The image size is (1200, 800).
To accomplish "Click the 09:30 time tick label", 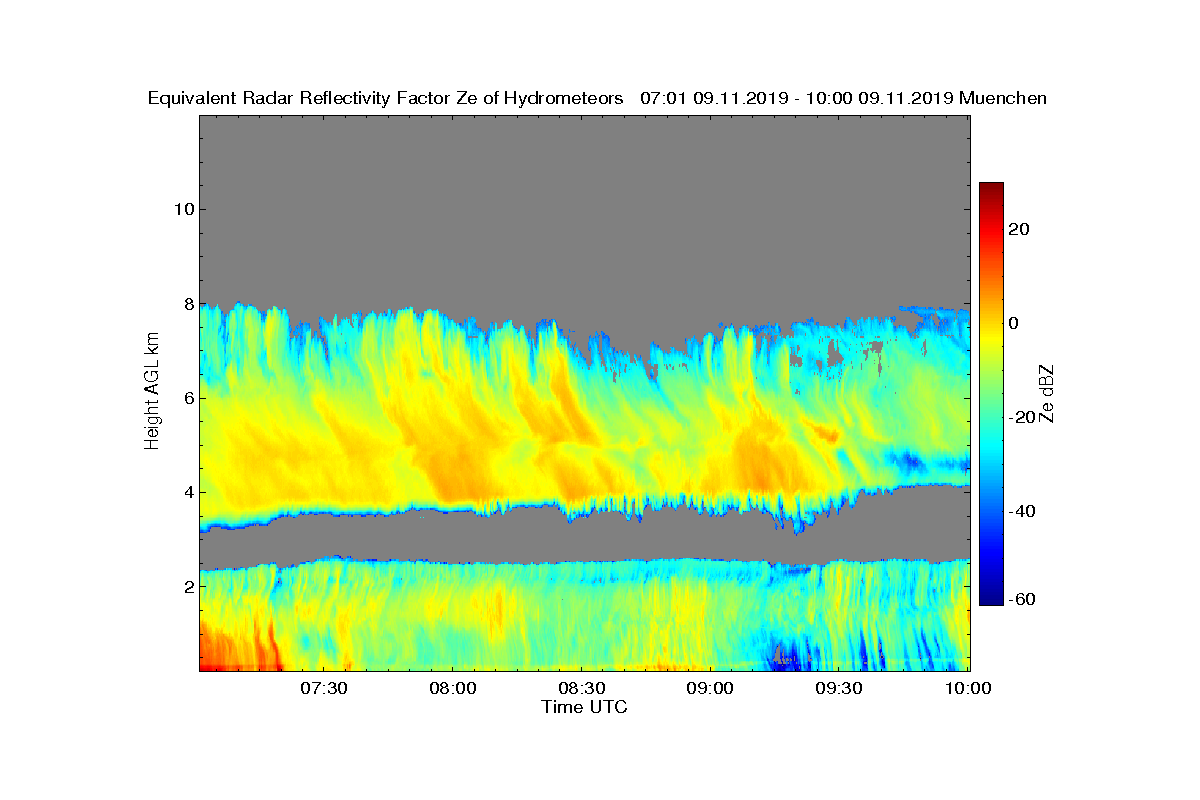I will tap(839, 688).
